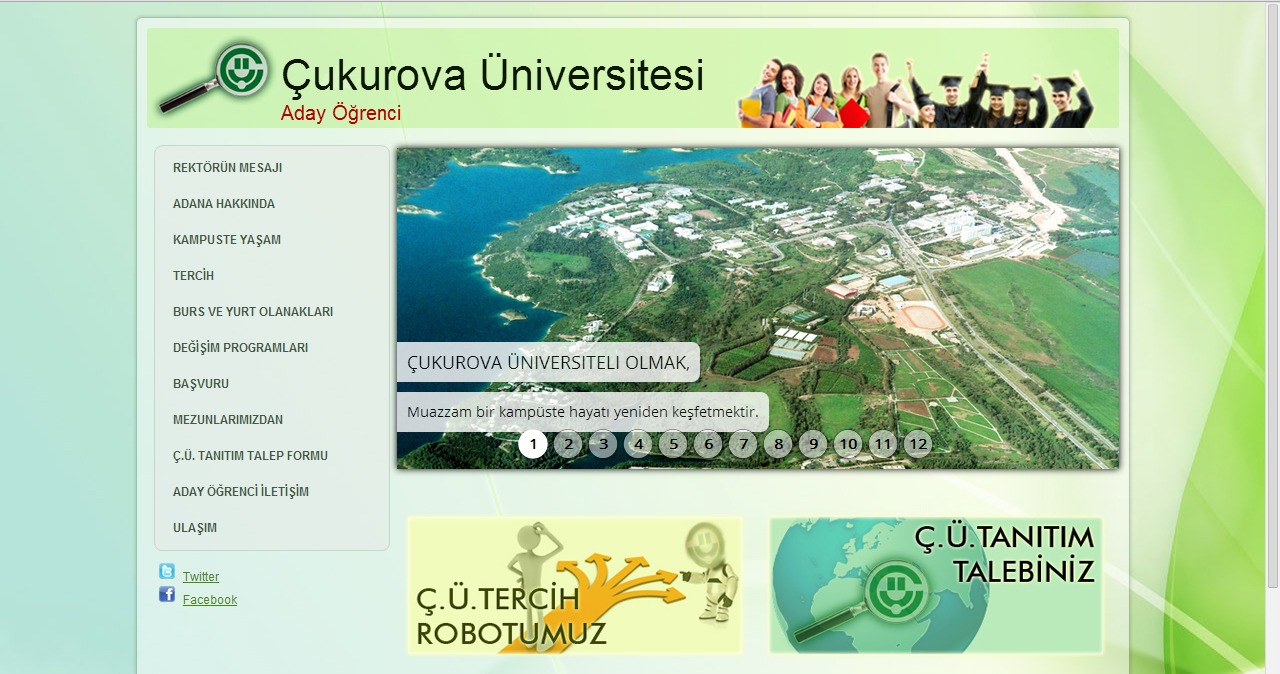Select slide 1 in slideshow pager
Image resolution: width=1280 pixels, height=674 pixels.
pyautogui.click(x=533, y=444)
